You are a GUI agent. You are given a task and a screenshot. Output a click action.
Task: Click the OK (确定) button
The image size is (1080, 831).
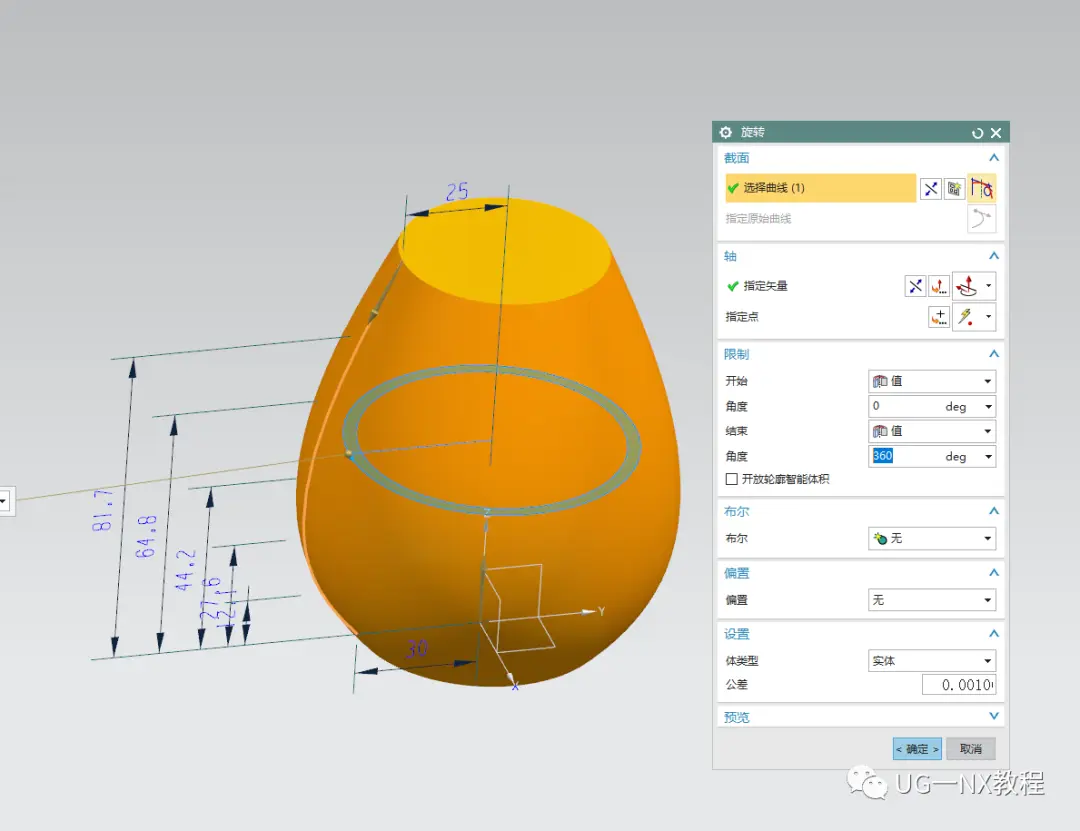pos(917,749)
